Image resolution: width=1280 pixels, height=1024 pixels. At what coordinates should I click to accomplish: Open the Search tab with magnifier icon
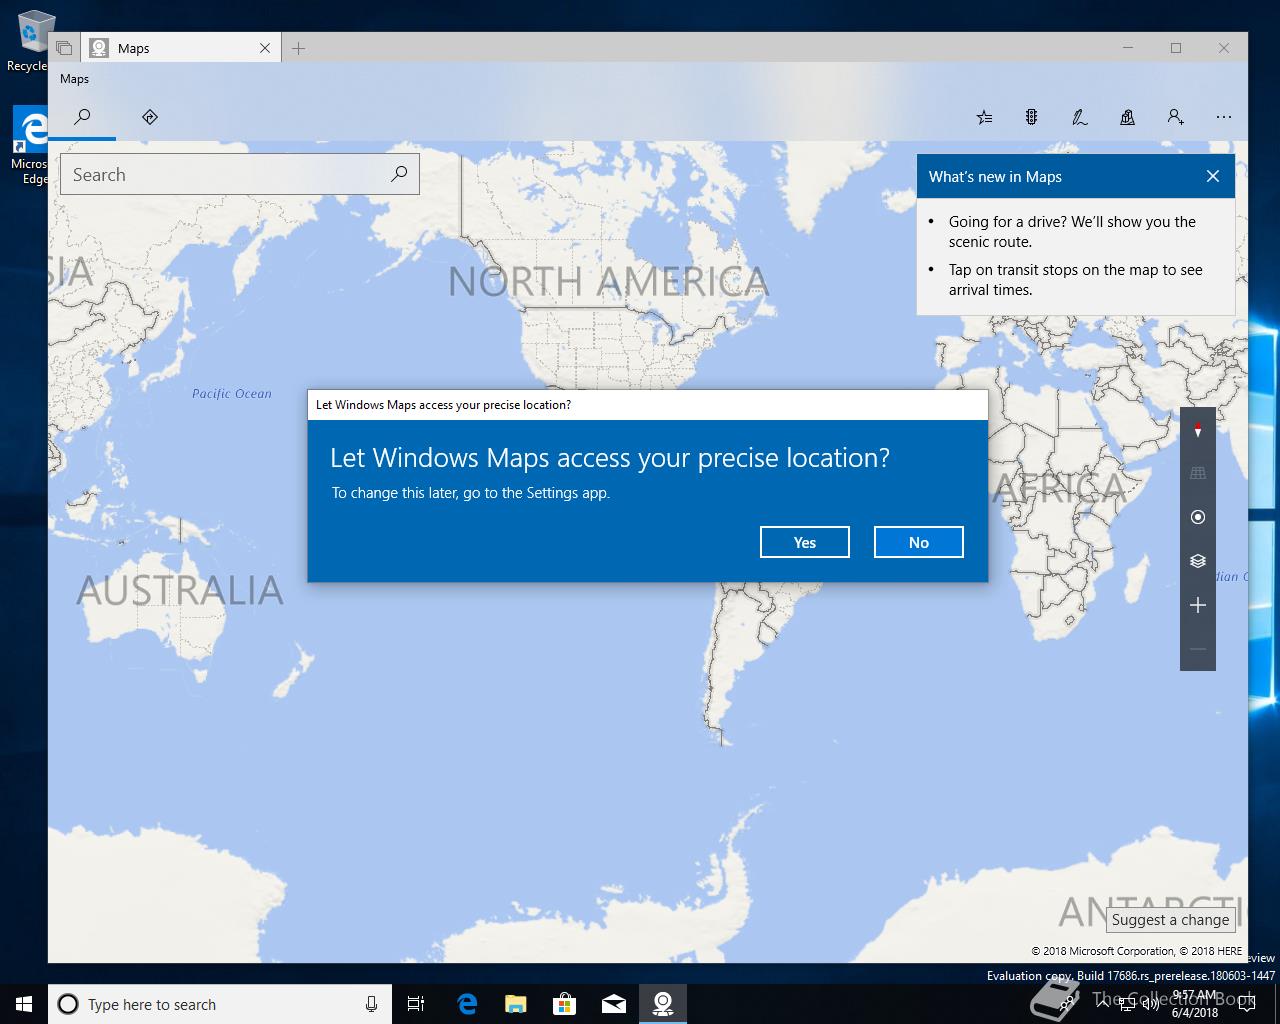[83, 117]
